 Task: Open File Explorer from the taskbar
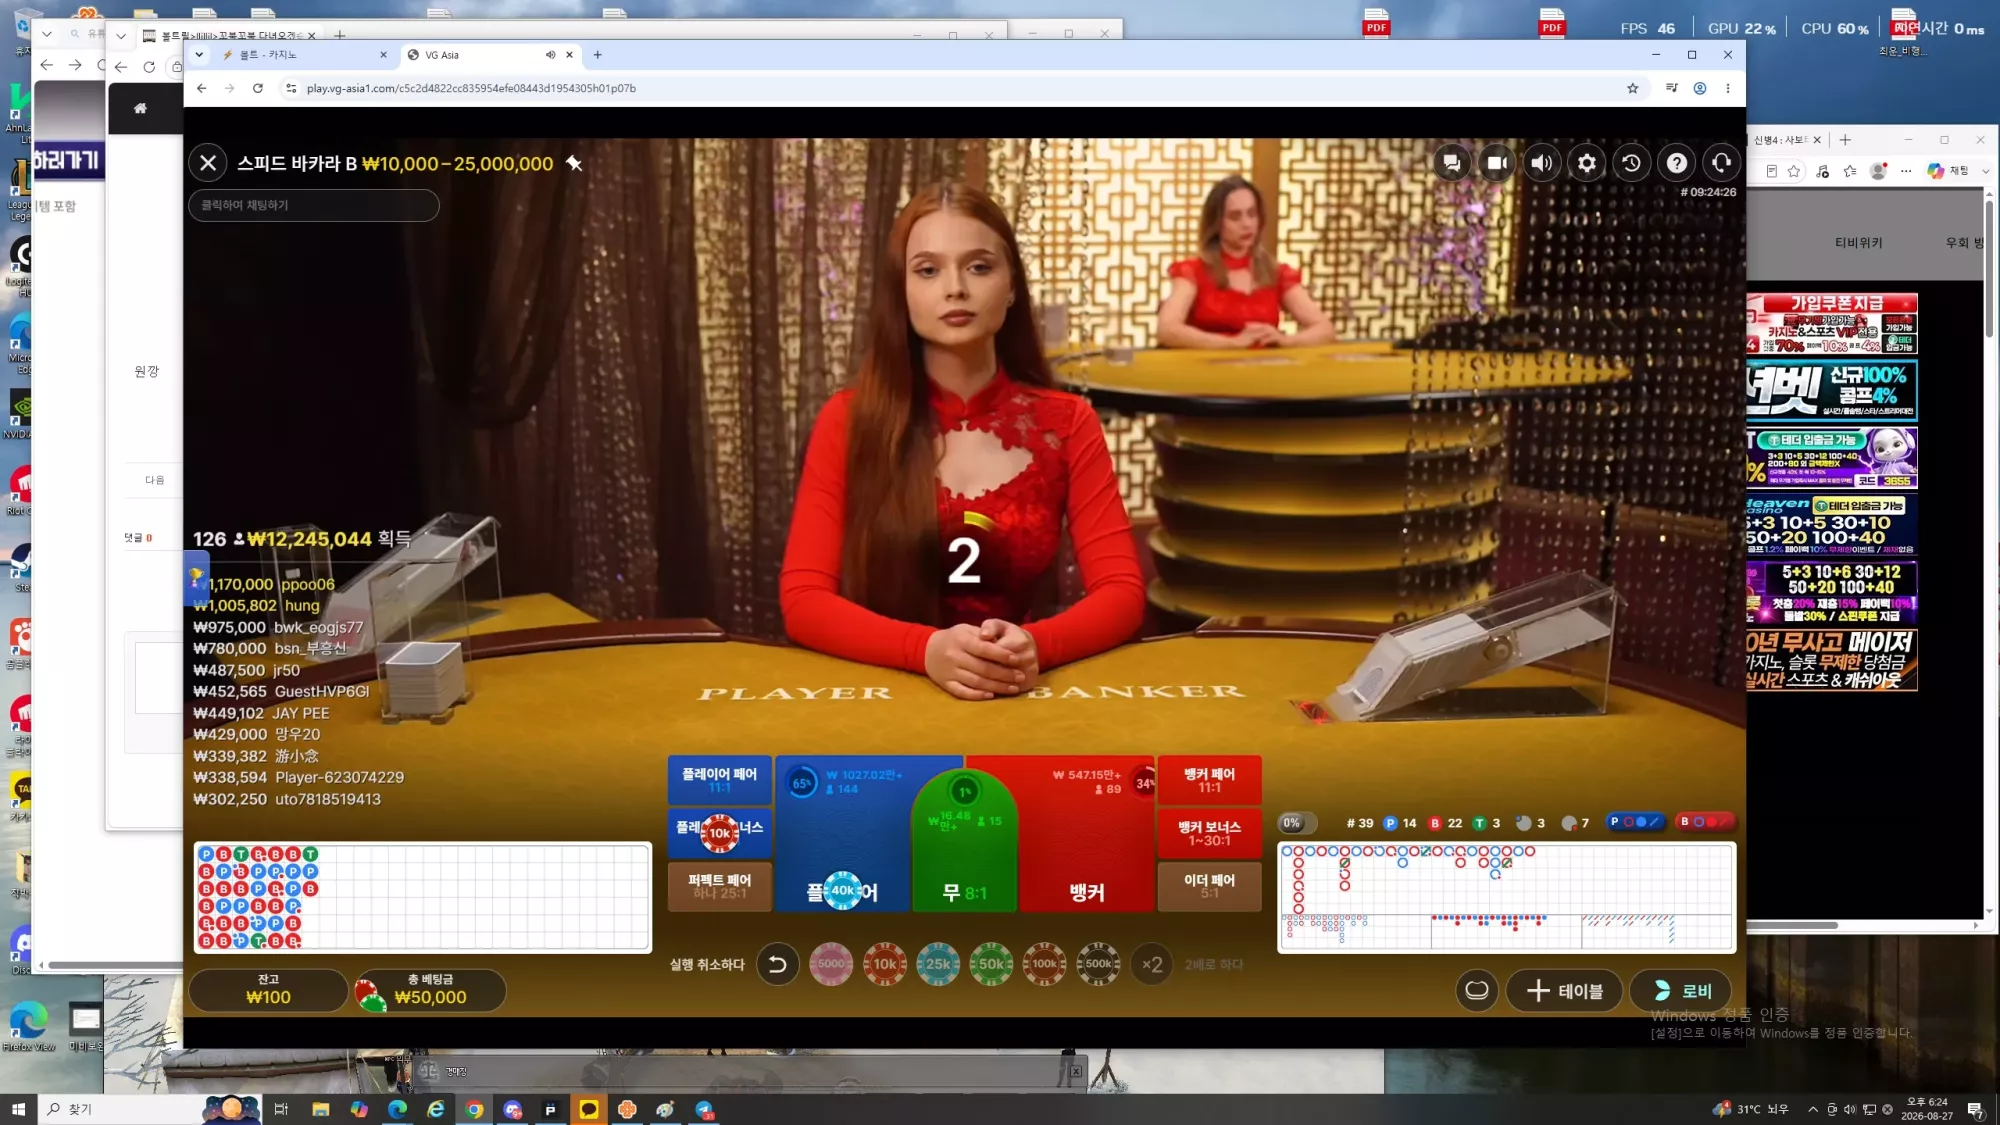[320, 1109]
